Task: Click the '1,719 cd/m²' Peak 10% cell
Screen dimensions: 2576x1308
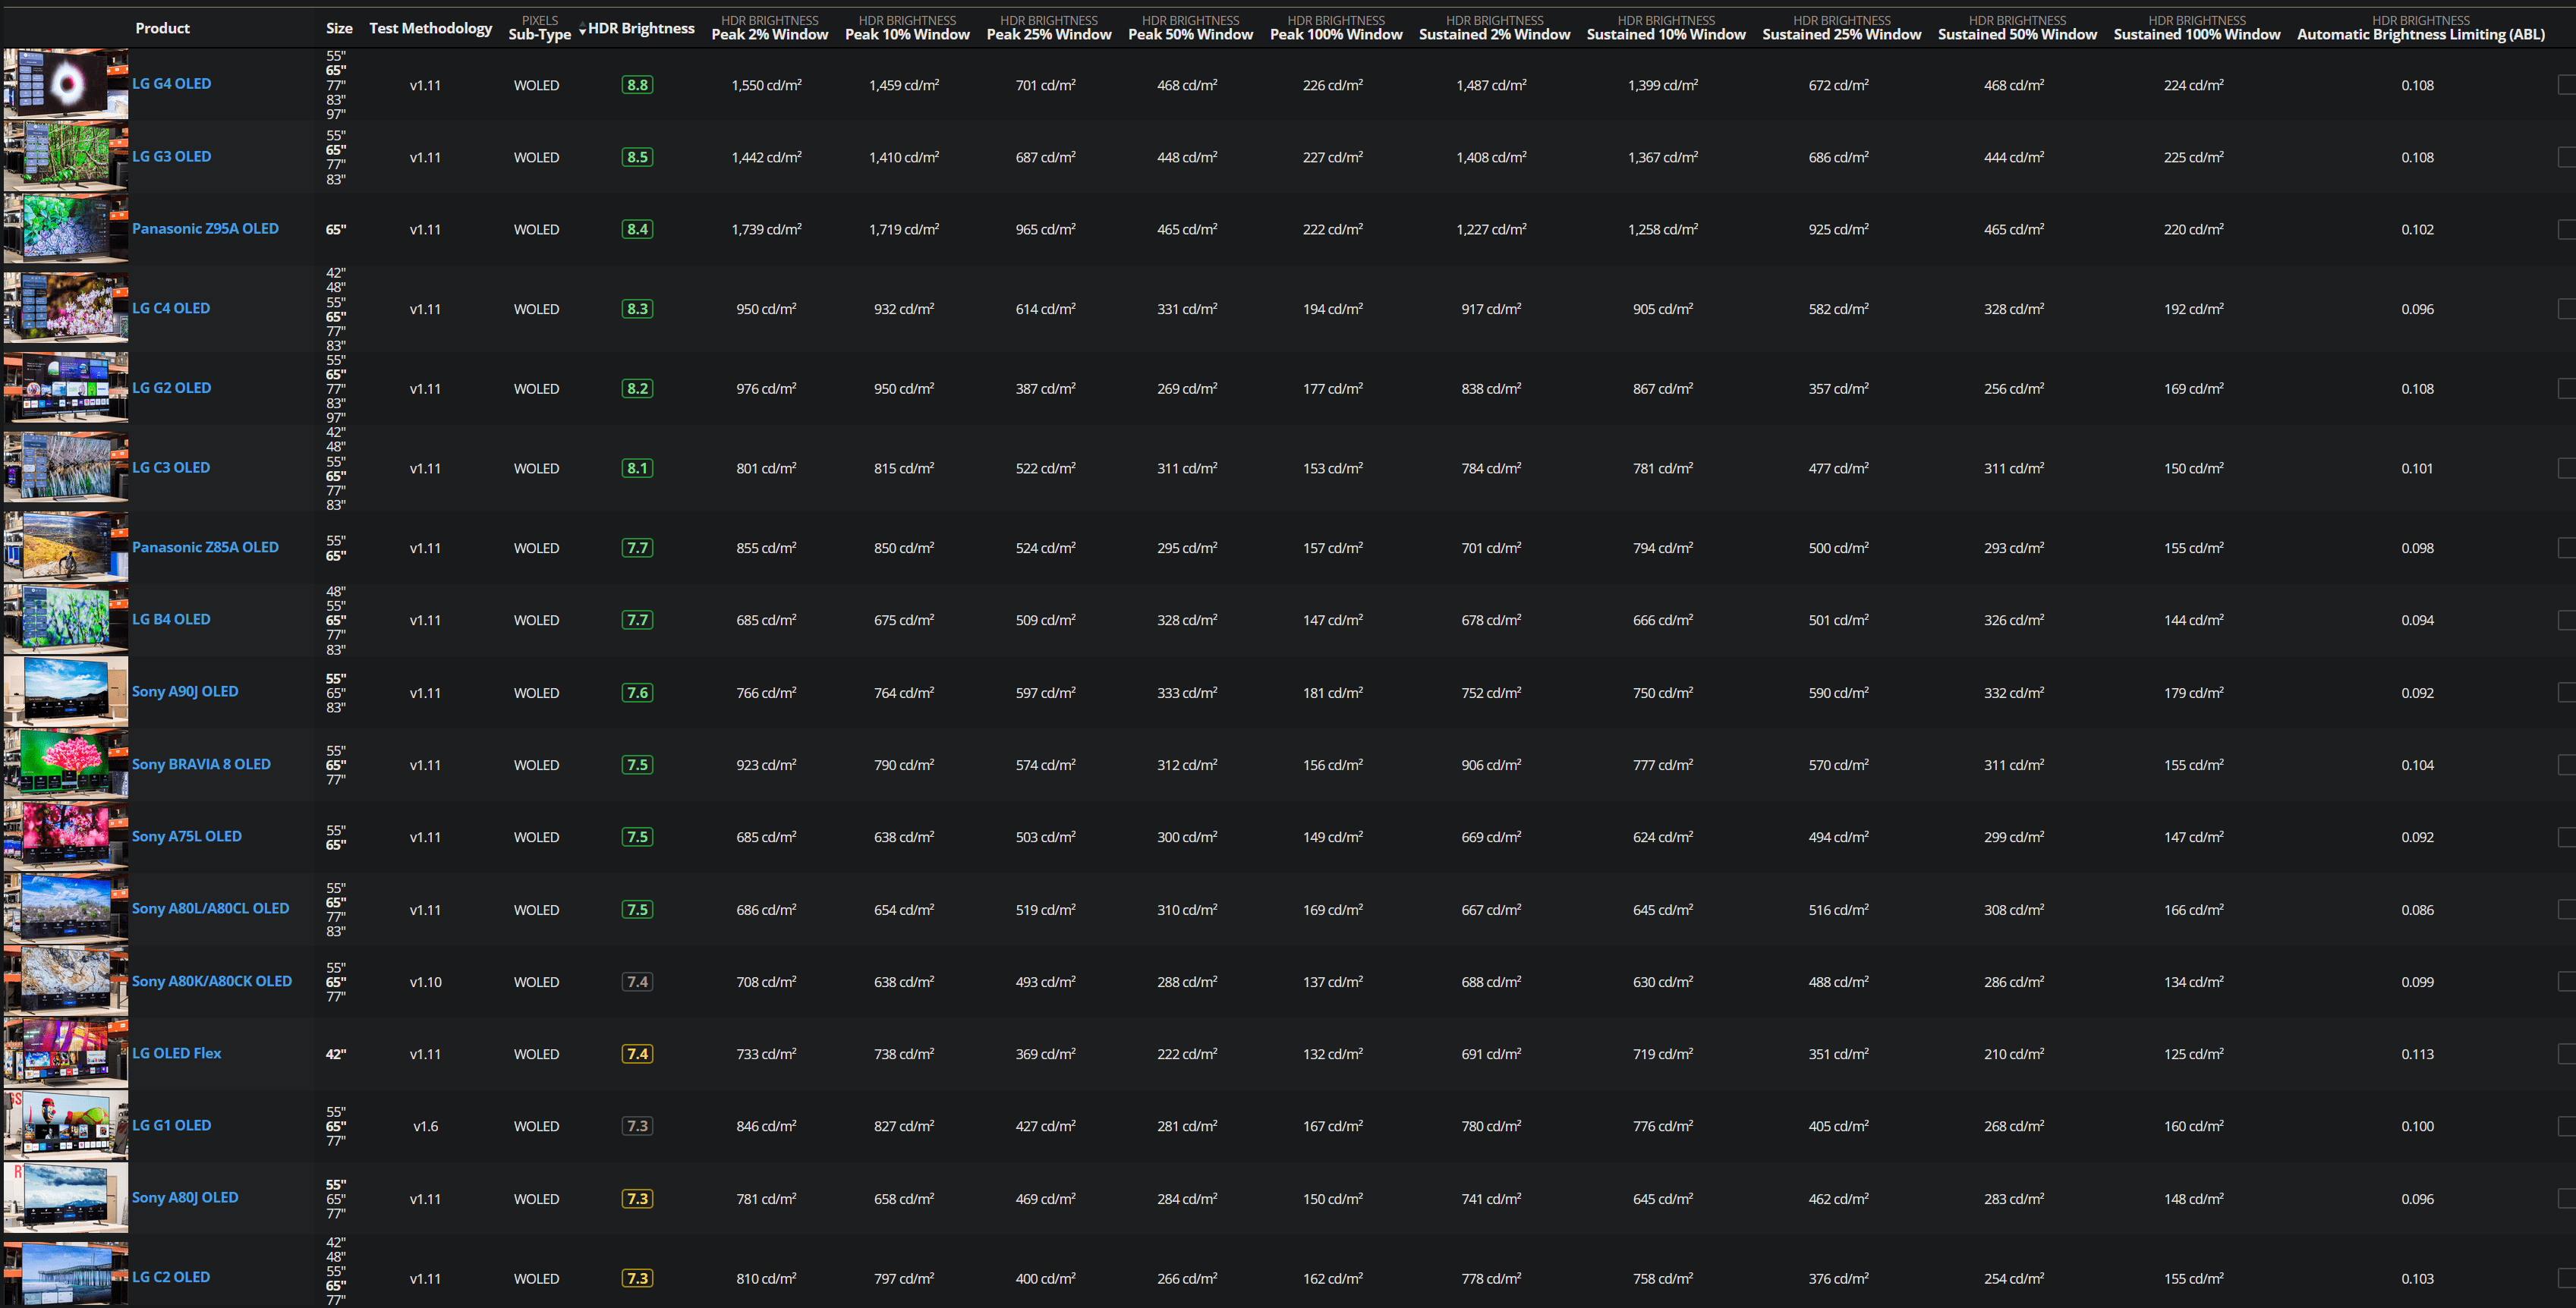Action: point(904,229)
